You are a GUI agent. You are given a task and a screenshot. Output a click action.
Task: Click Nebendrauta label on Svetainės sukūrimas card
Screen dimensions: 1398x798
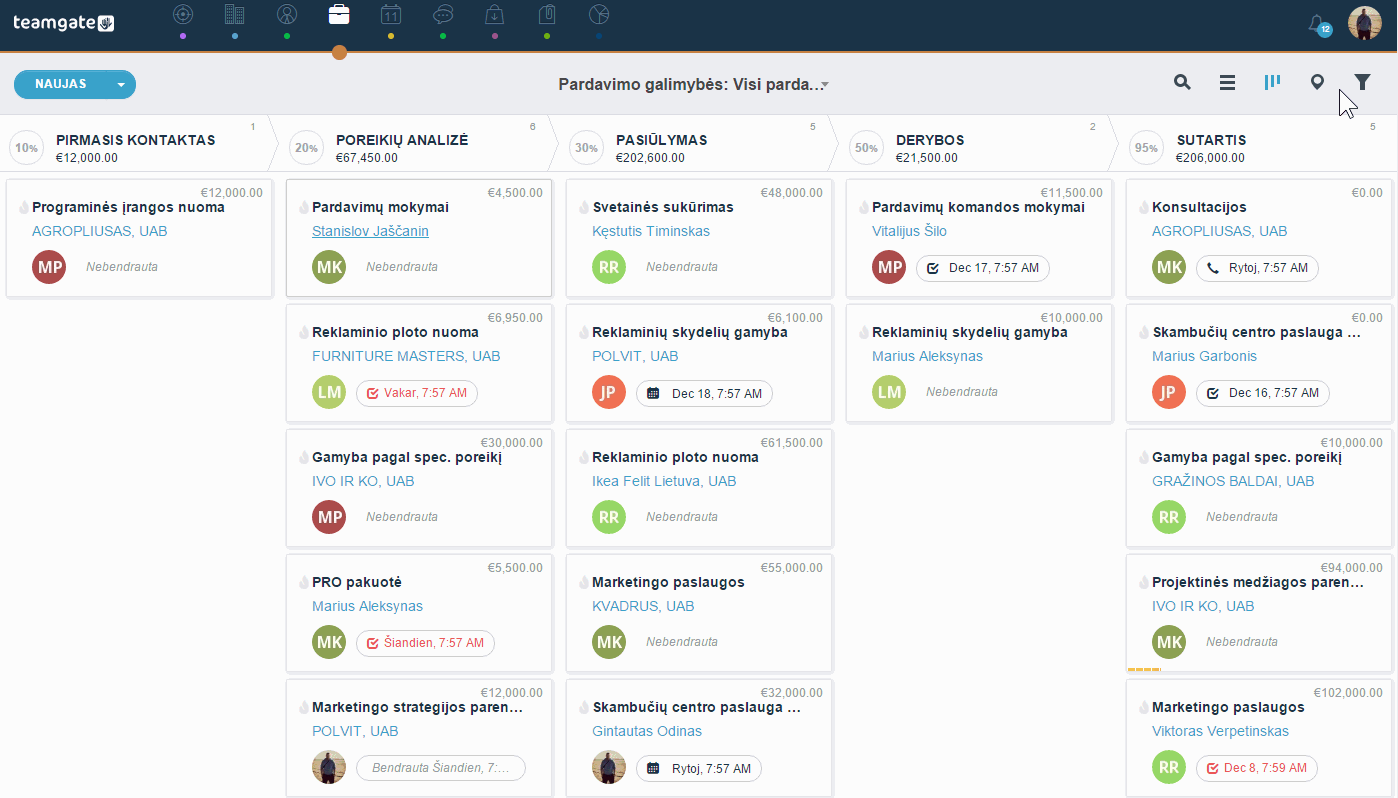(x=682, y=267)
